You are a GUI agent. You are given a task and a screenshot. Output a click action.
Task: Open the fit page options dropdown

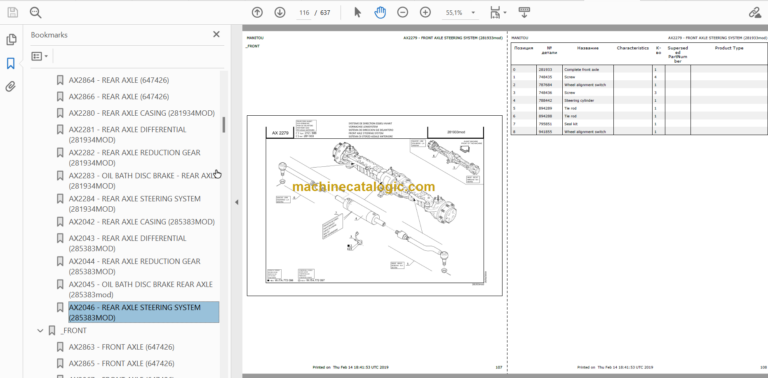tap(499, 13)
